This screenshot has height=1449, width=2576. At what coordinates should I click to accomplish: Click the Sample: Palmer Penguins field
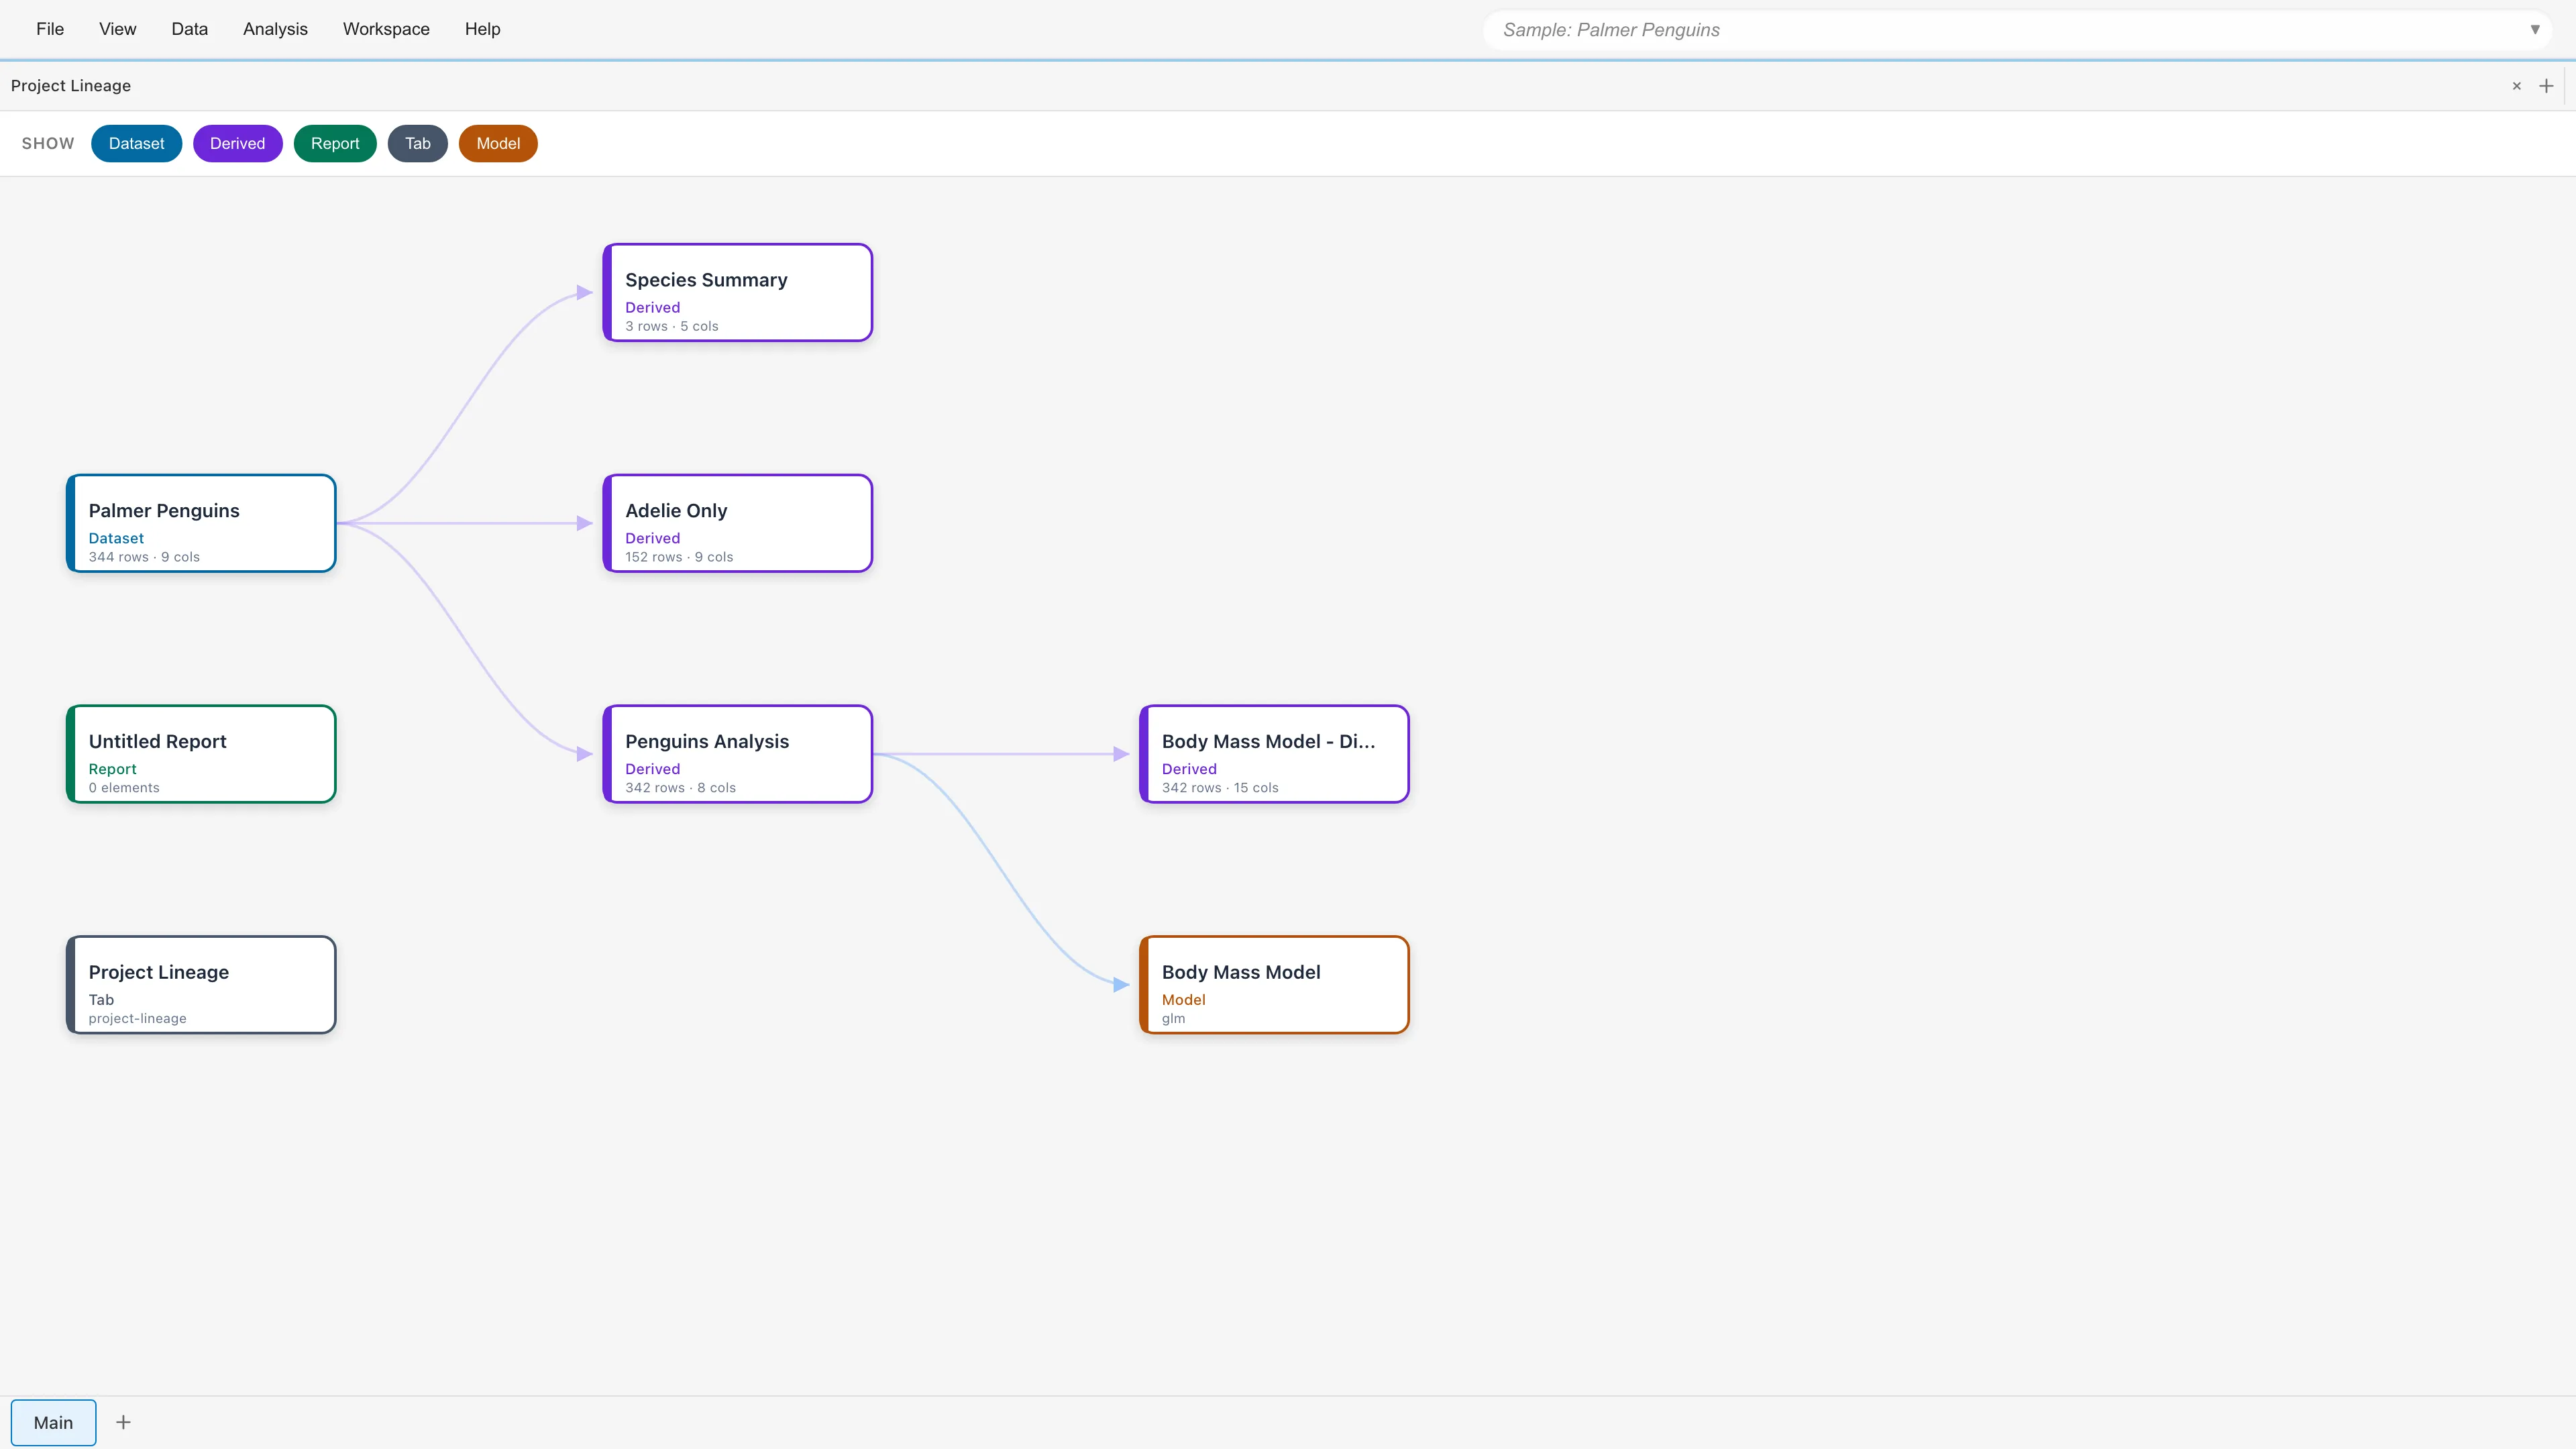pyautogui.click(x=2000, y=30)
